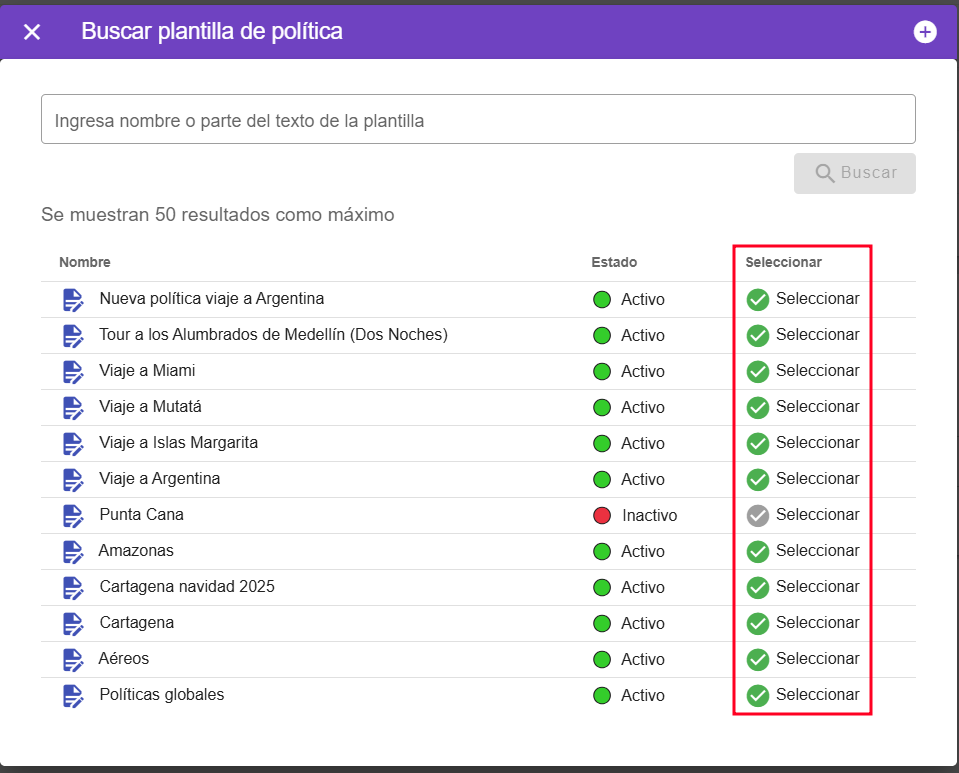959x773 pixels.
Task: Open the template icon beside Punta Cana
Action: coord(73,515)
